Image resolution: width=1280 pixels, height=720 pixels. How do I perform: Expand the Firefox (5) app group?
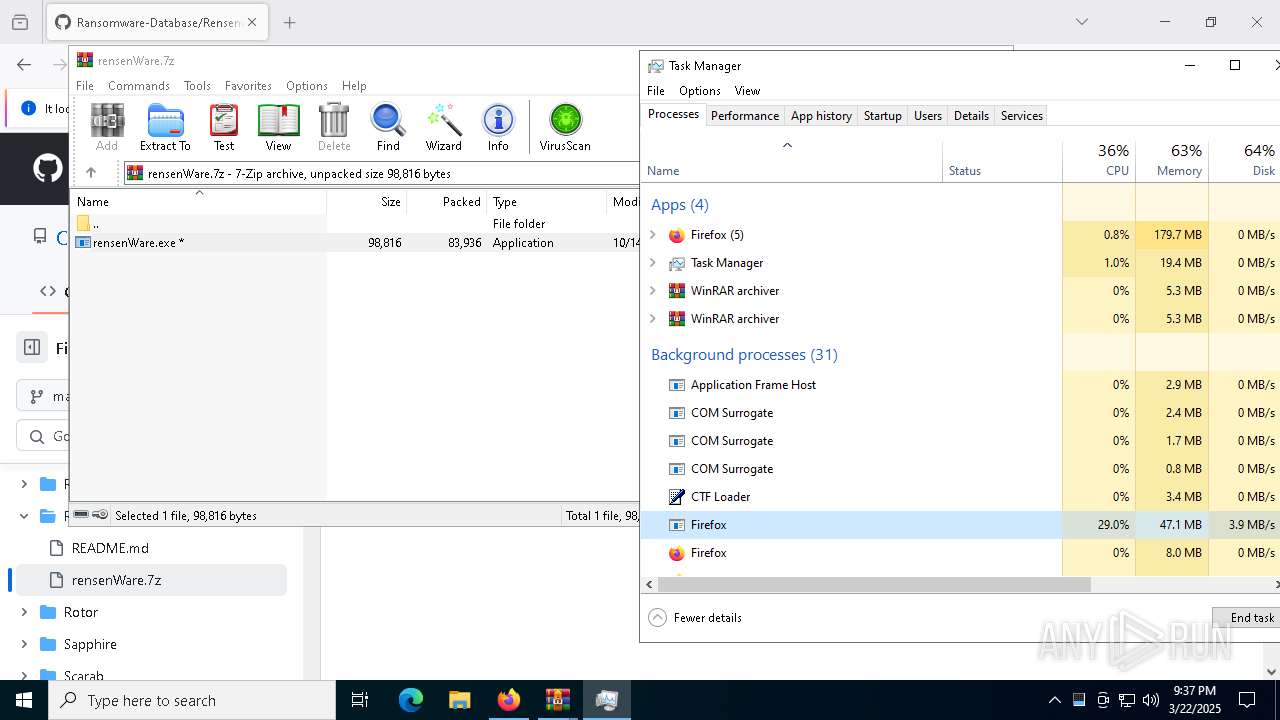coord(653,235)
